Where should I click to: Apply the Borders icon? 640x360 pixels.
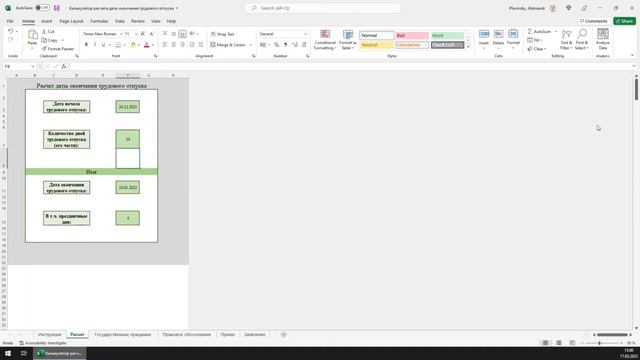click(x=118, y=44)
